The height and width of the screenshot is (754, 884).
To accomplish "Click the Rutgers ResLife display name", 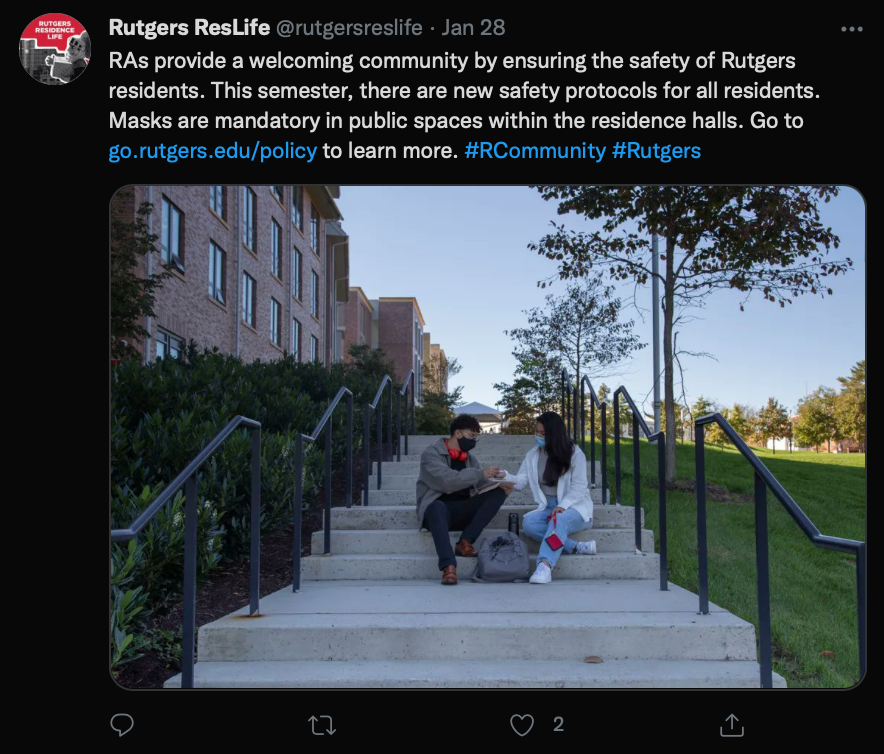I will coord(189,28).
